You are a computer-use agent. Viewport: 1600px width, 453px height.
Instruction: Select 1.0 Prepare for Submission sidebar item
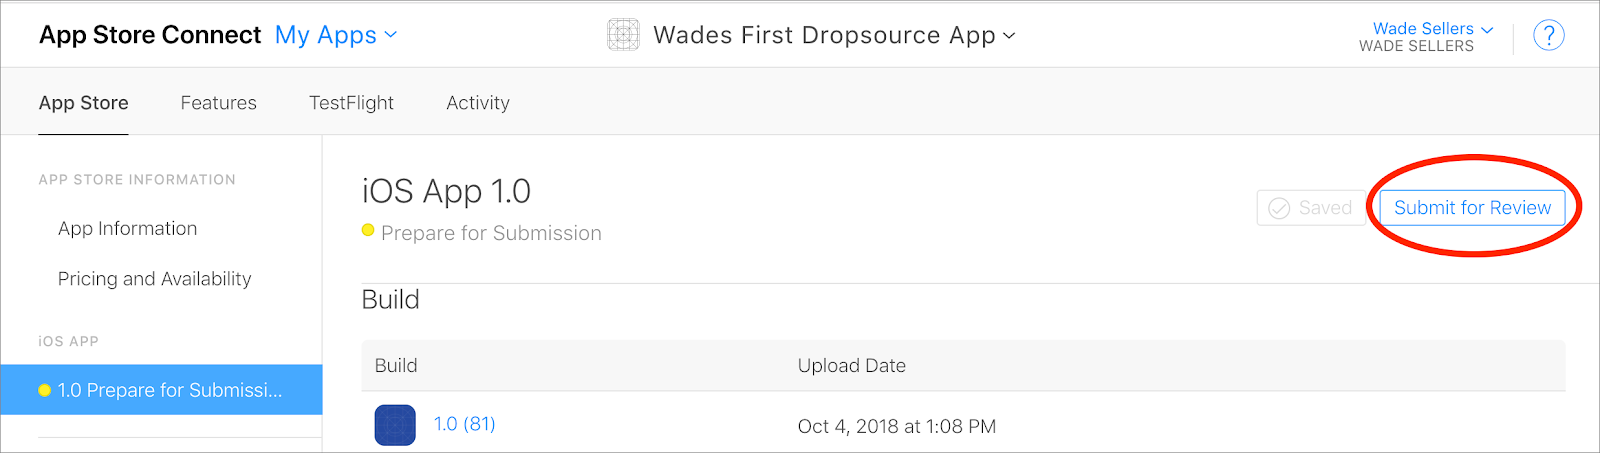(x=170, y=391)
